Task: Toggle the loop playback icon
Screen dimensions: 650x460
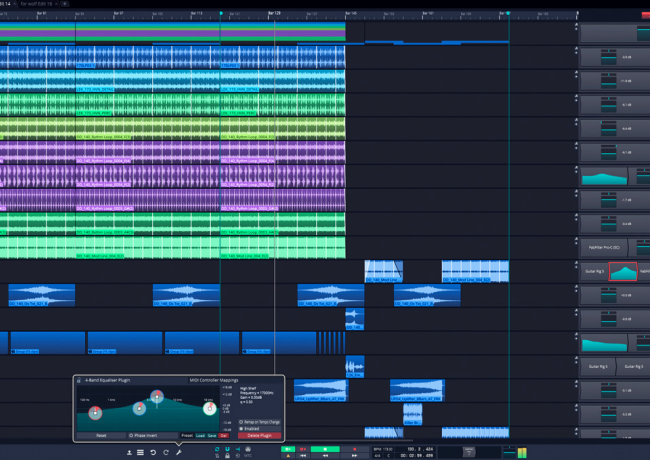Action: 217,449
